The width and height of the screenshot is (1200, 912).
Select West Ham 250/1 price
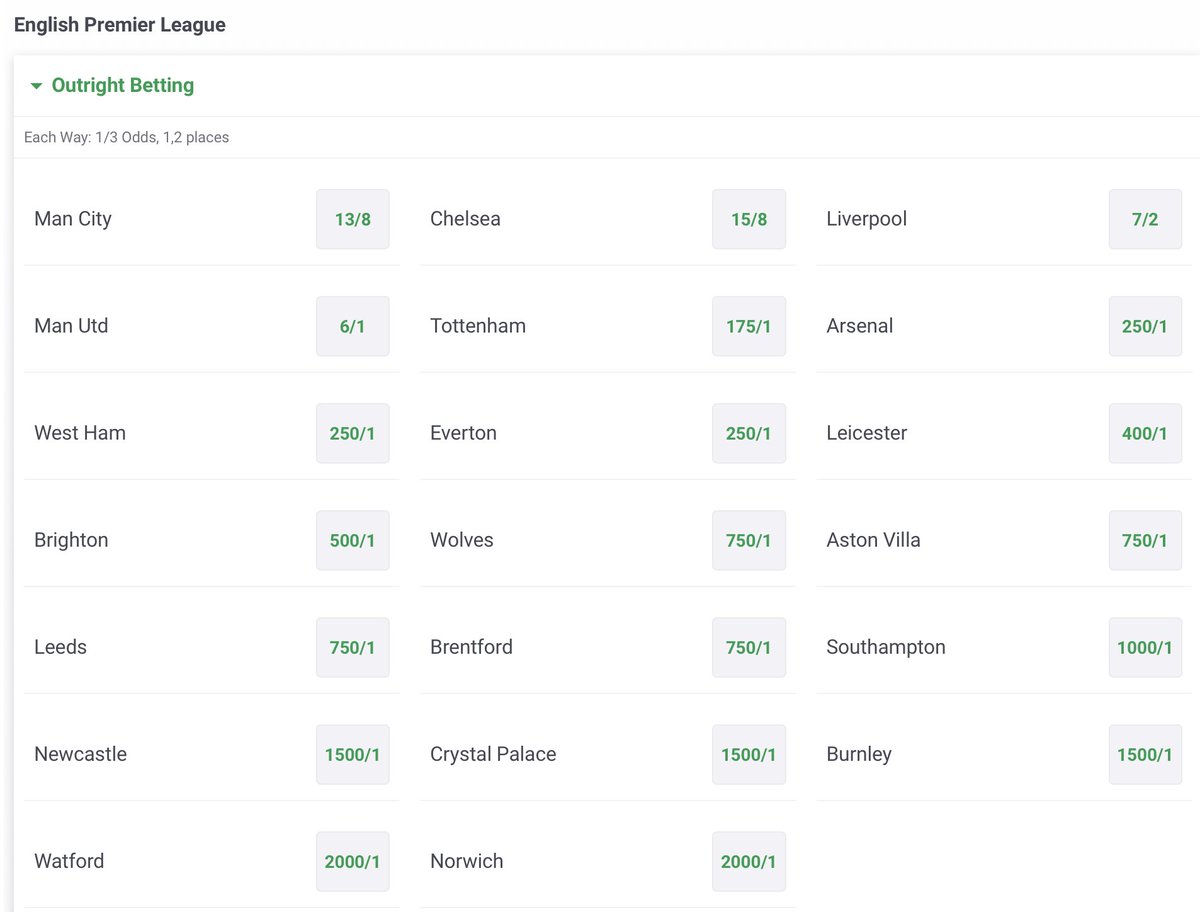(352, 433)
